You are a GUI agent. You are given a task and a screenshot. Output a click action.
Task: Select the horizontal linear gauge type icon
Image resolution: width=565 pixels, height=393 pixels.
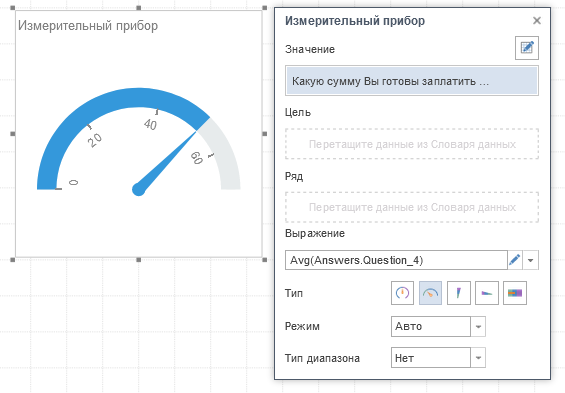pyautogui.click(x=487, y=293)
